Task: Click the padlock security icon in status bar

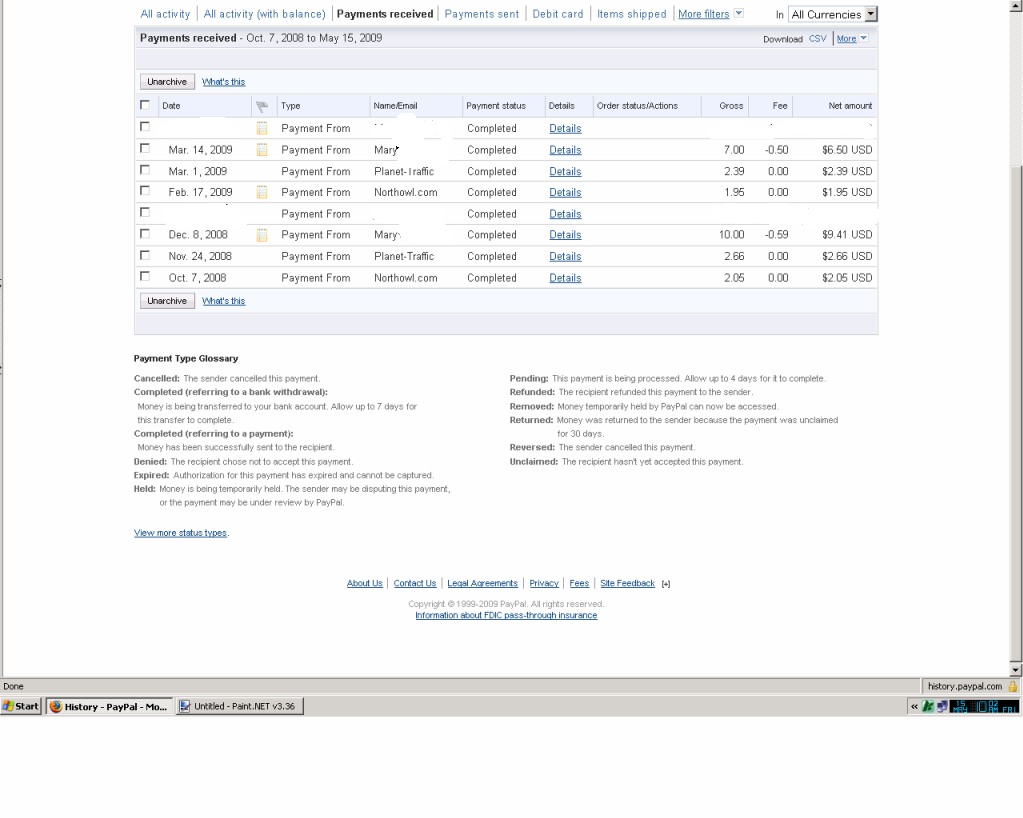Action: click(x=1013, y=686)
